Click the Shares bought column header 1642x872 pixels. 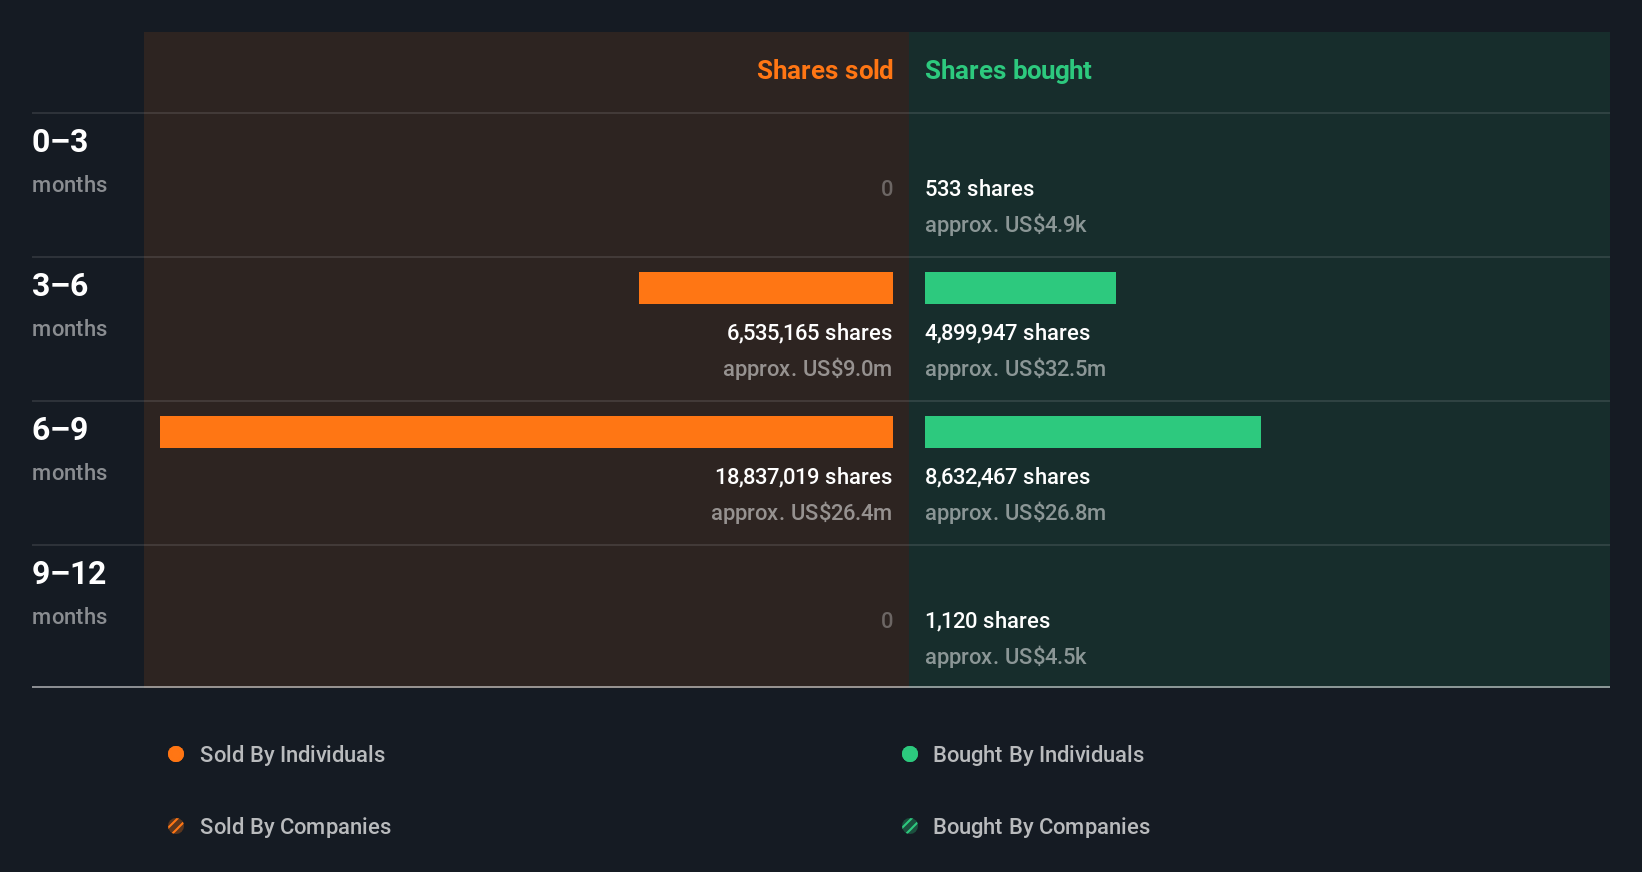pos(1008,70)
